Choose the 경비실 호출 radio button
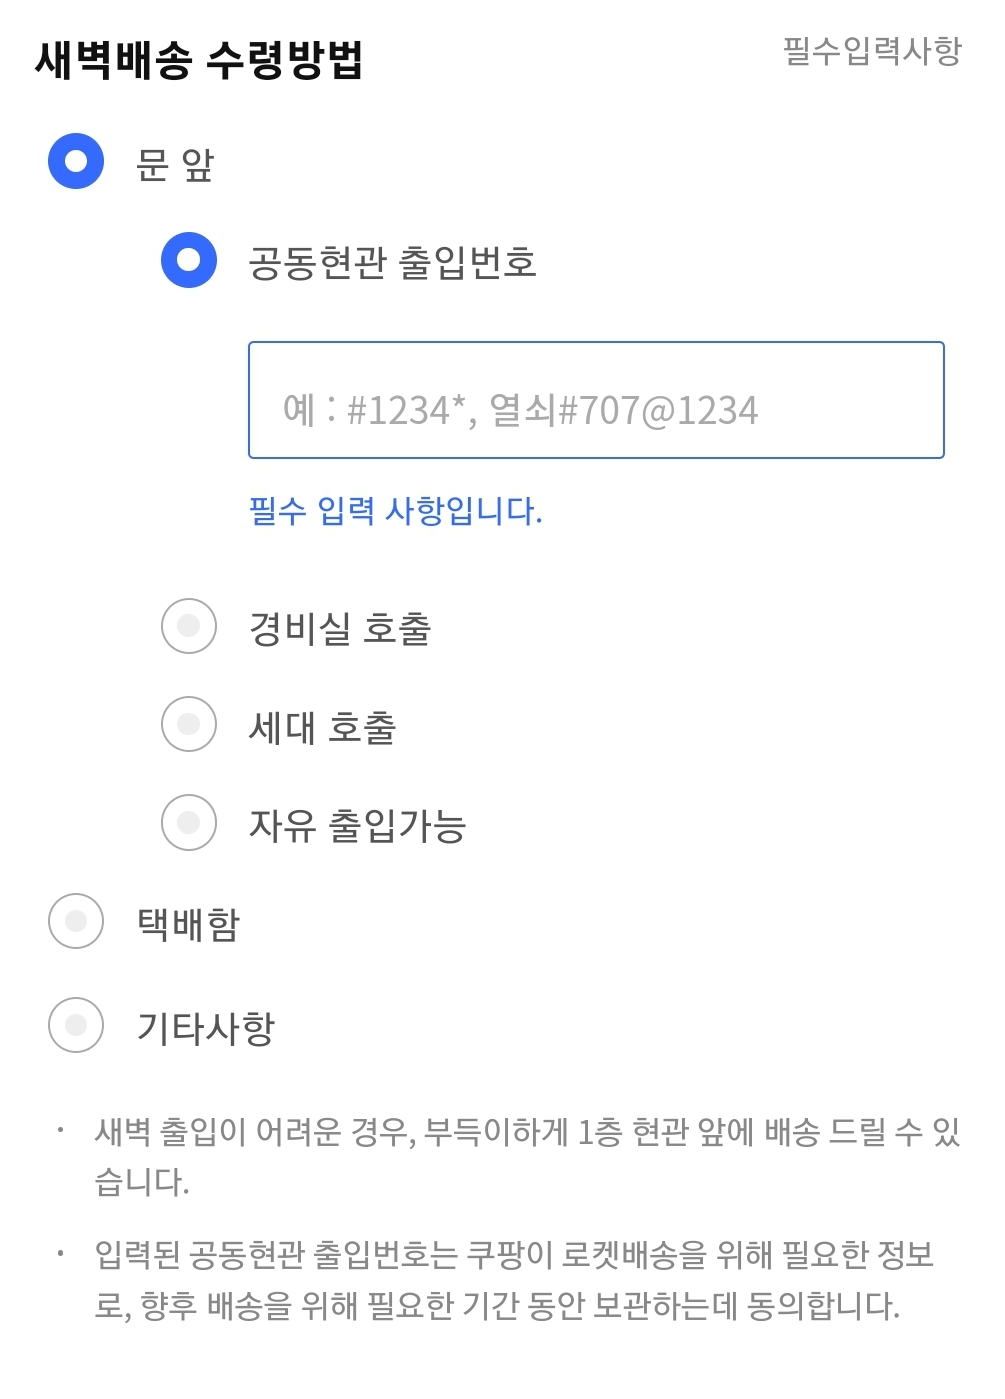 189,626
